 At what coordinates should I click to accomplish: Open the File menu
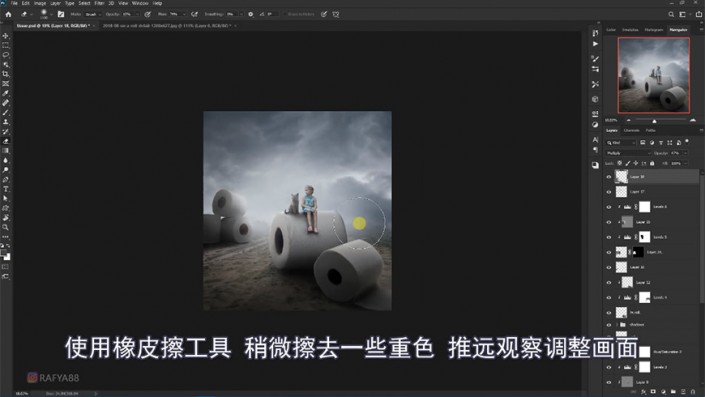pos(14,3)
